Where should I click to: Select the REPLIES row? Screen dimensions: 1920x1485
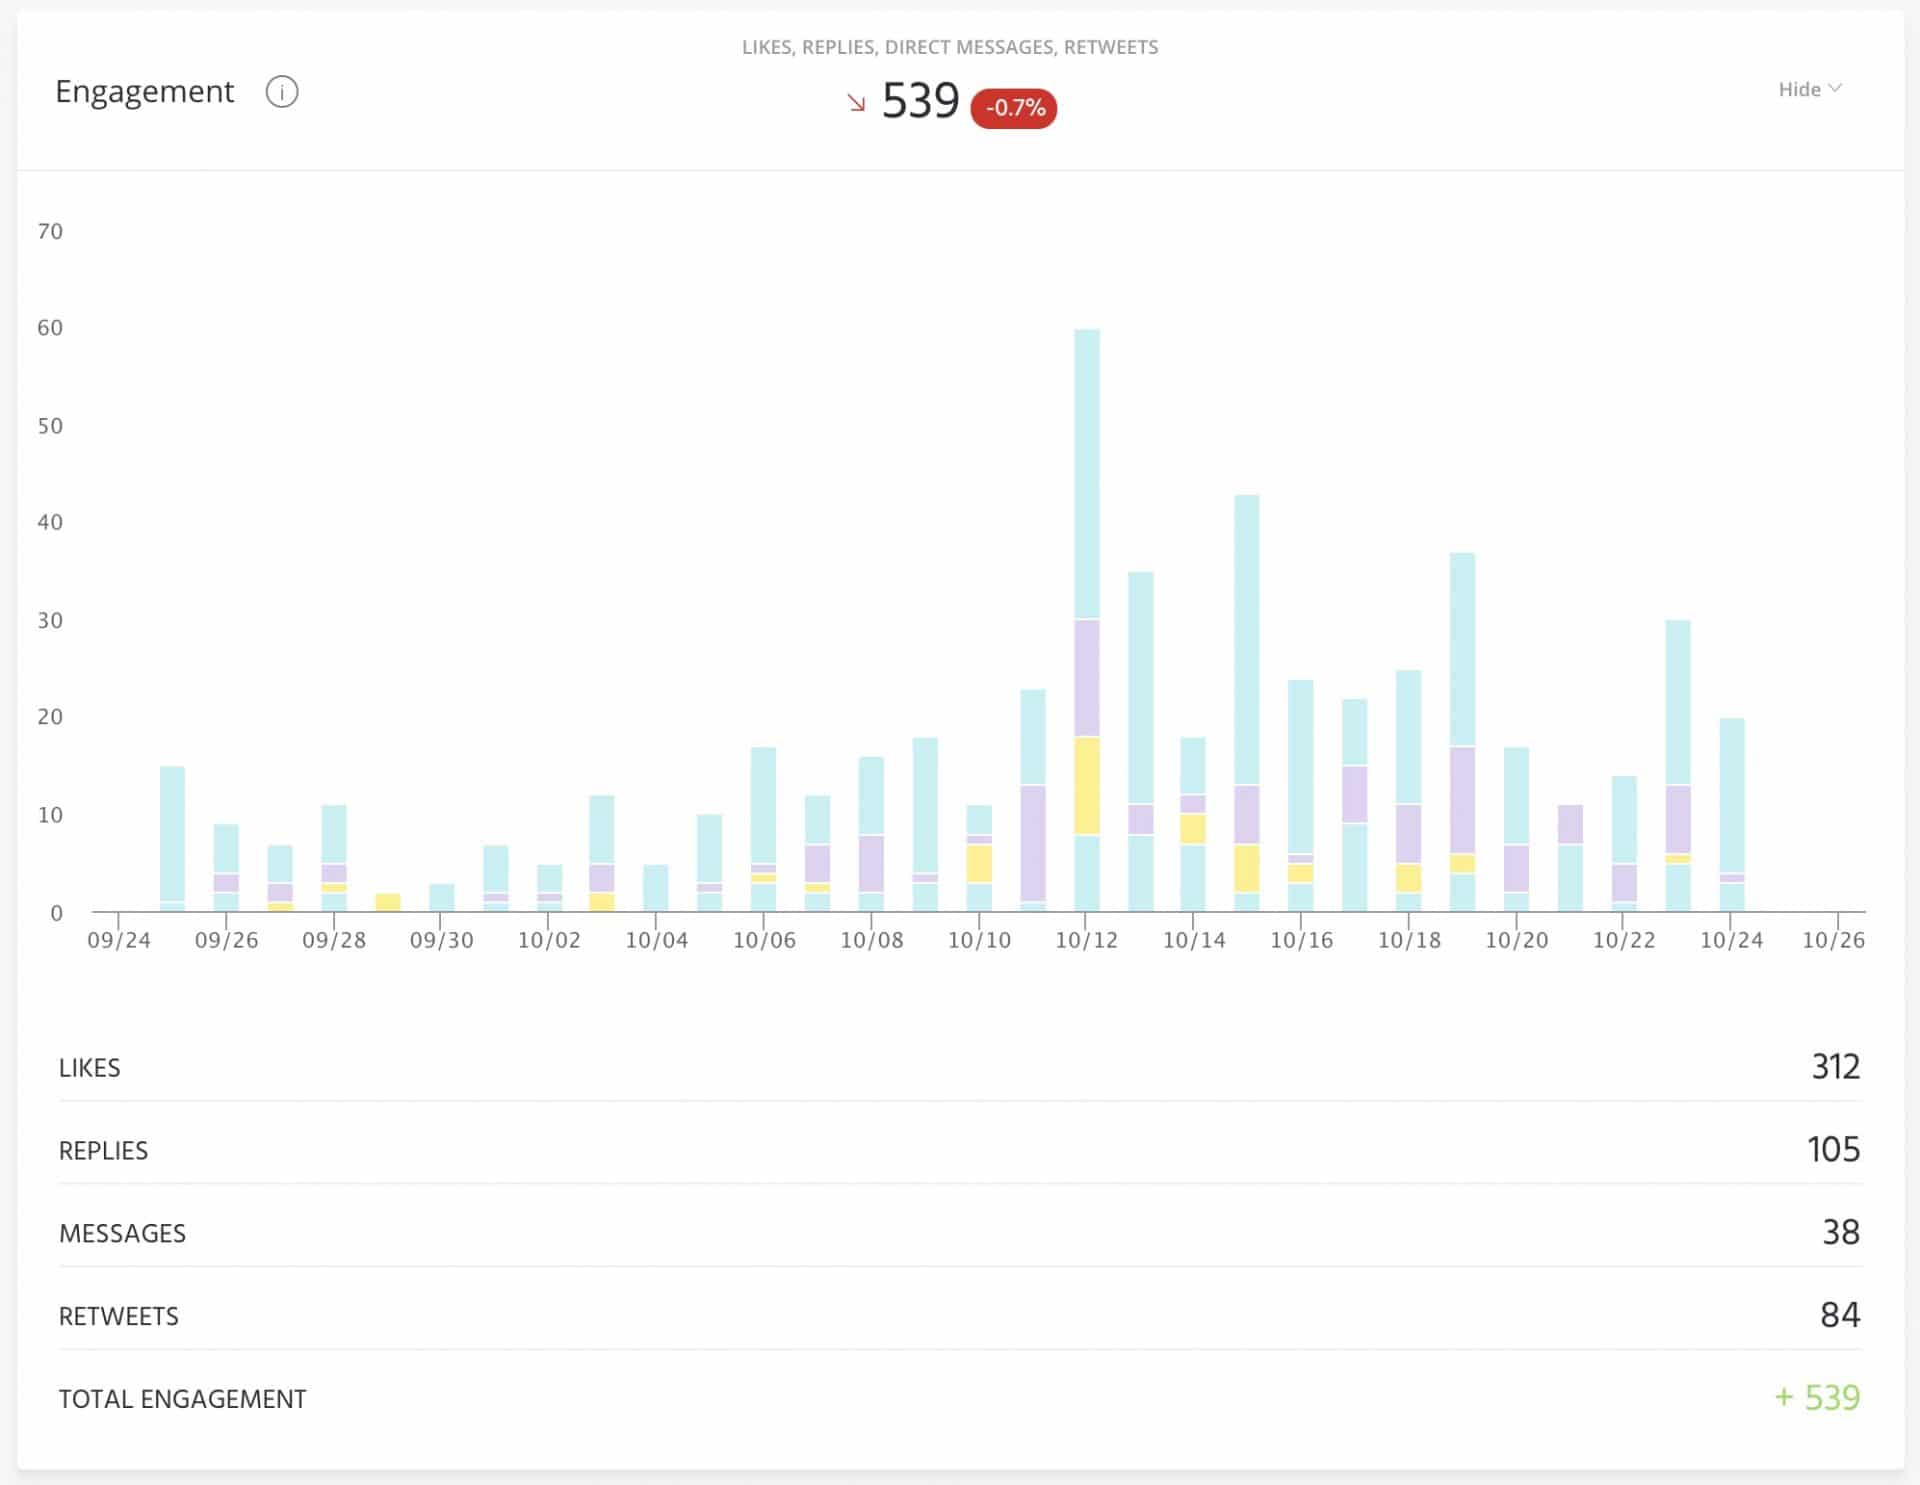(960, 1150)
